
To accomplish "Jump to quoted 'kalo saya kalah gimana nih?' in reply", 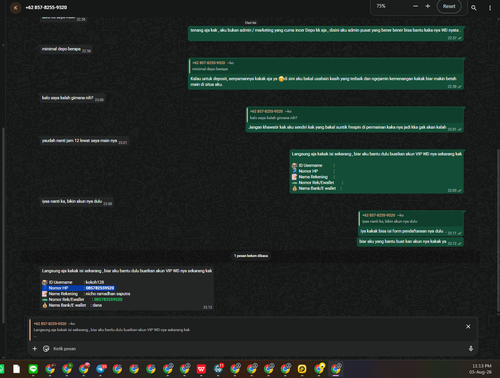I will tap(355, 115).
